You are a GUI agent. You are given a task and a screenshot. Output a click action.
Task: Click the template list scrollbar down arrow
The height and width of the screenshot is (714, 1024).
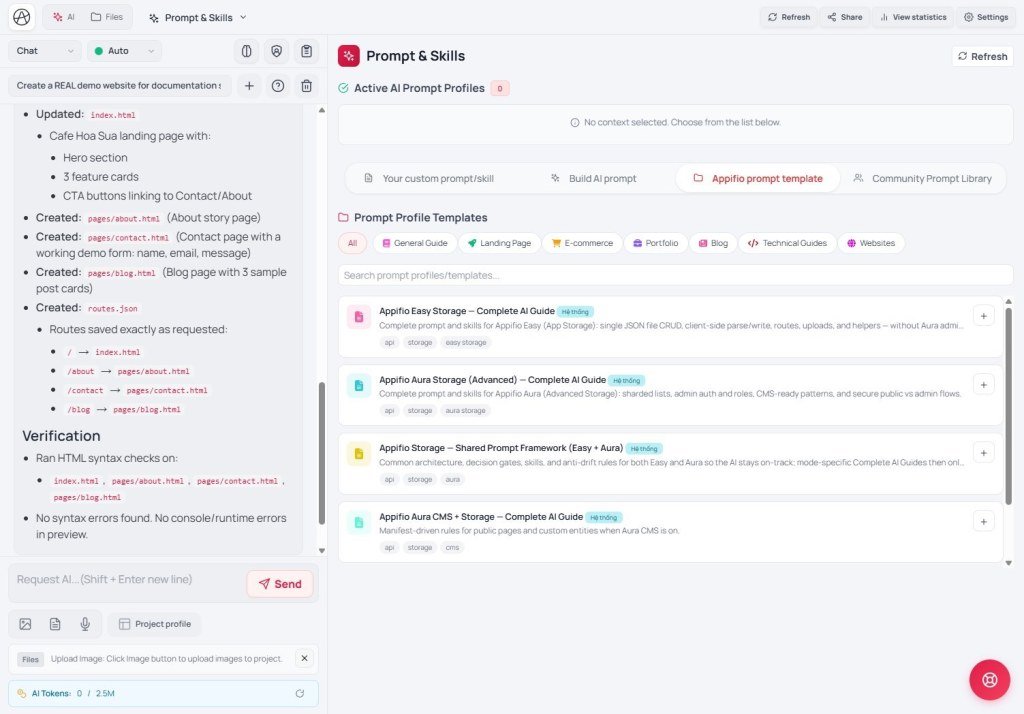[1008, 562]
